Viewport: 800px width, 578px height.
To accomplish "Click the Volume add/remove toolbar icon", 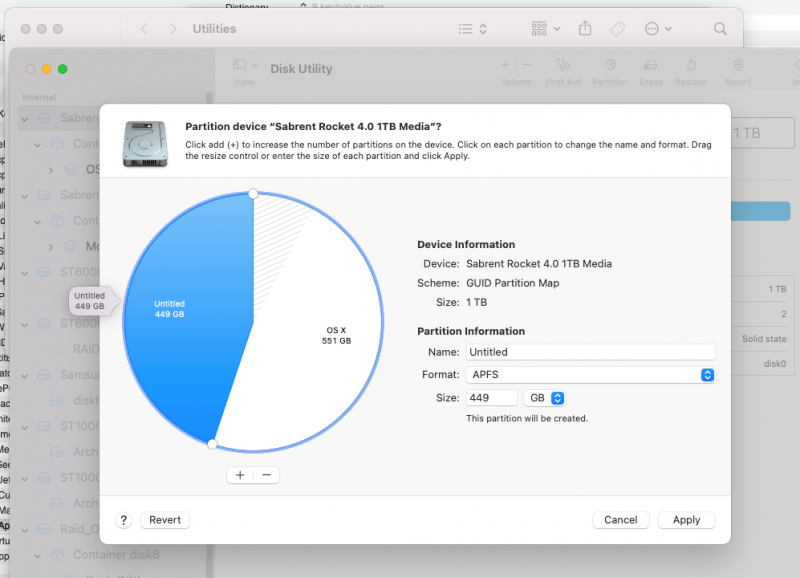I will pos(516,65).
